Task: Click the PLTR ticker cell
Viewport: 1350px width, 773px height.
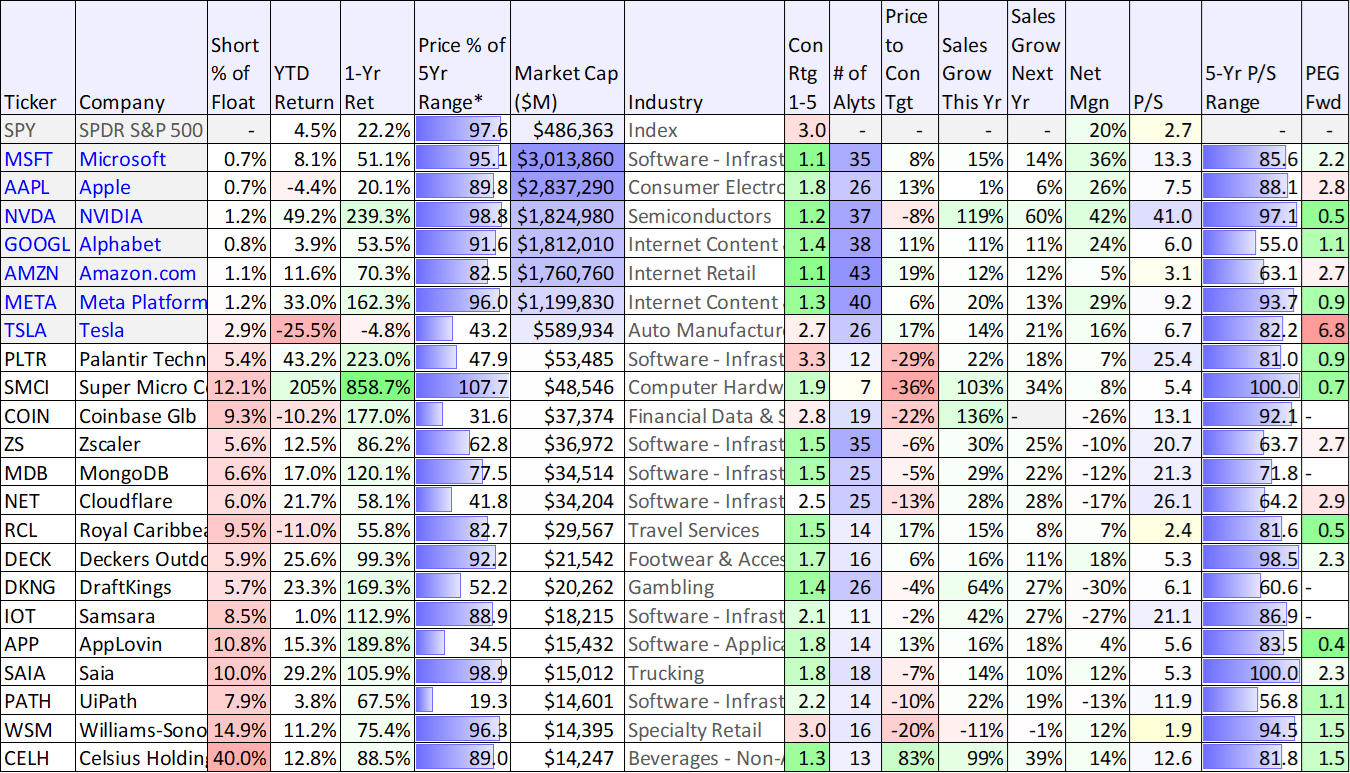Action: [38, 359]
